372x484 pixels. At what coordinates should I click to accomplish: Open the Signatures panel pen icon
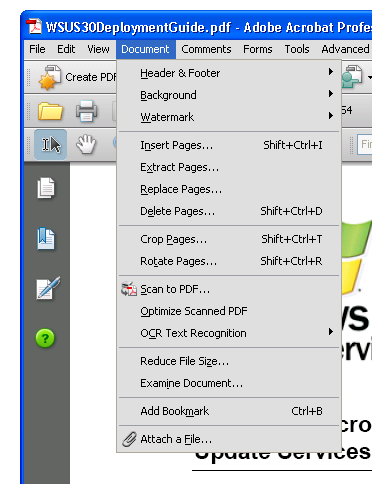[x=48, y=288]
